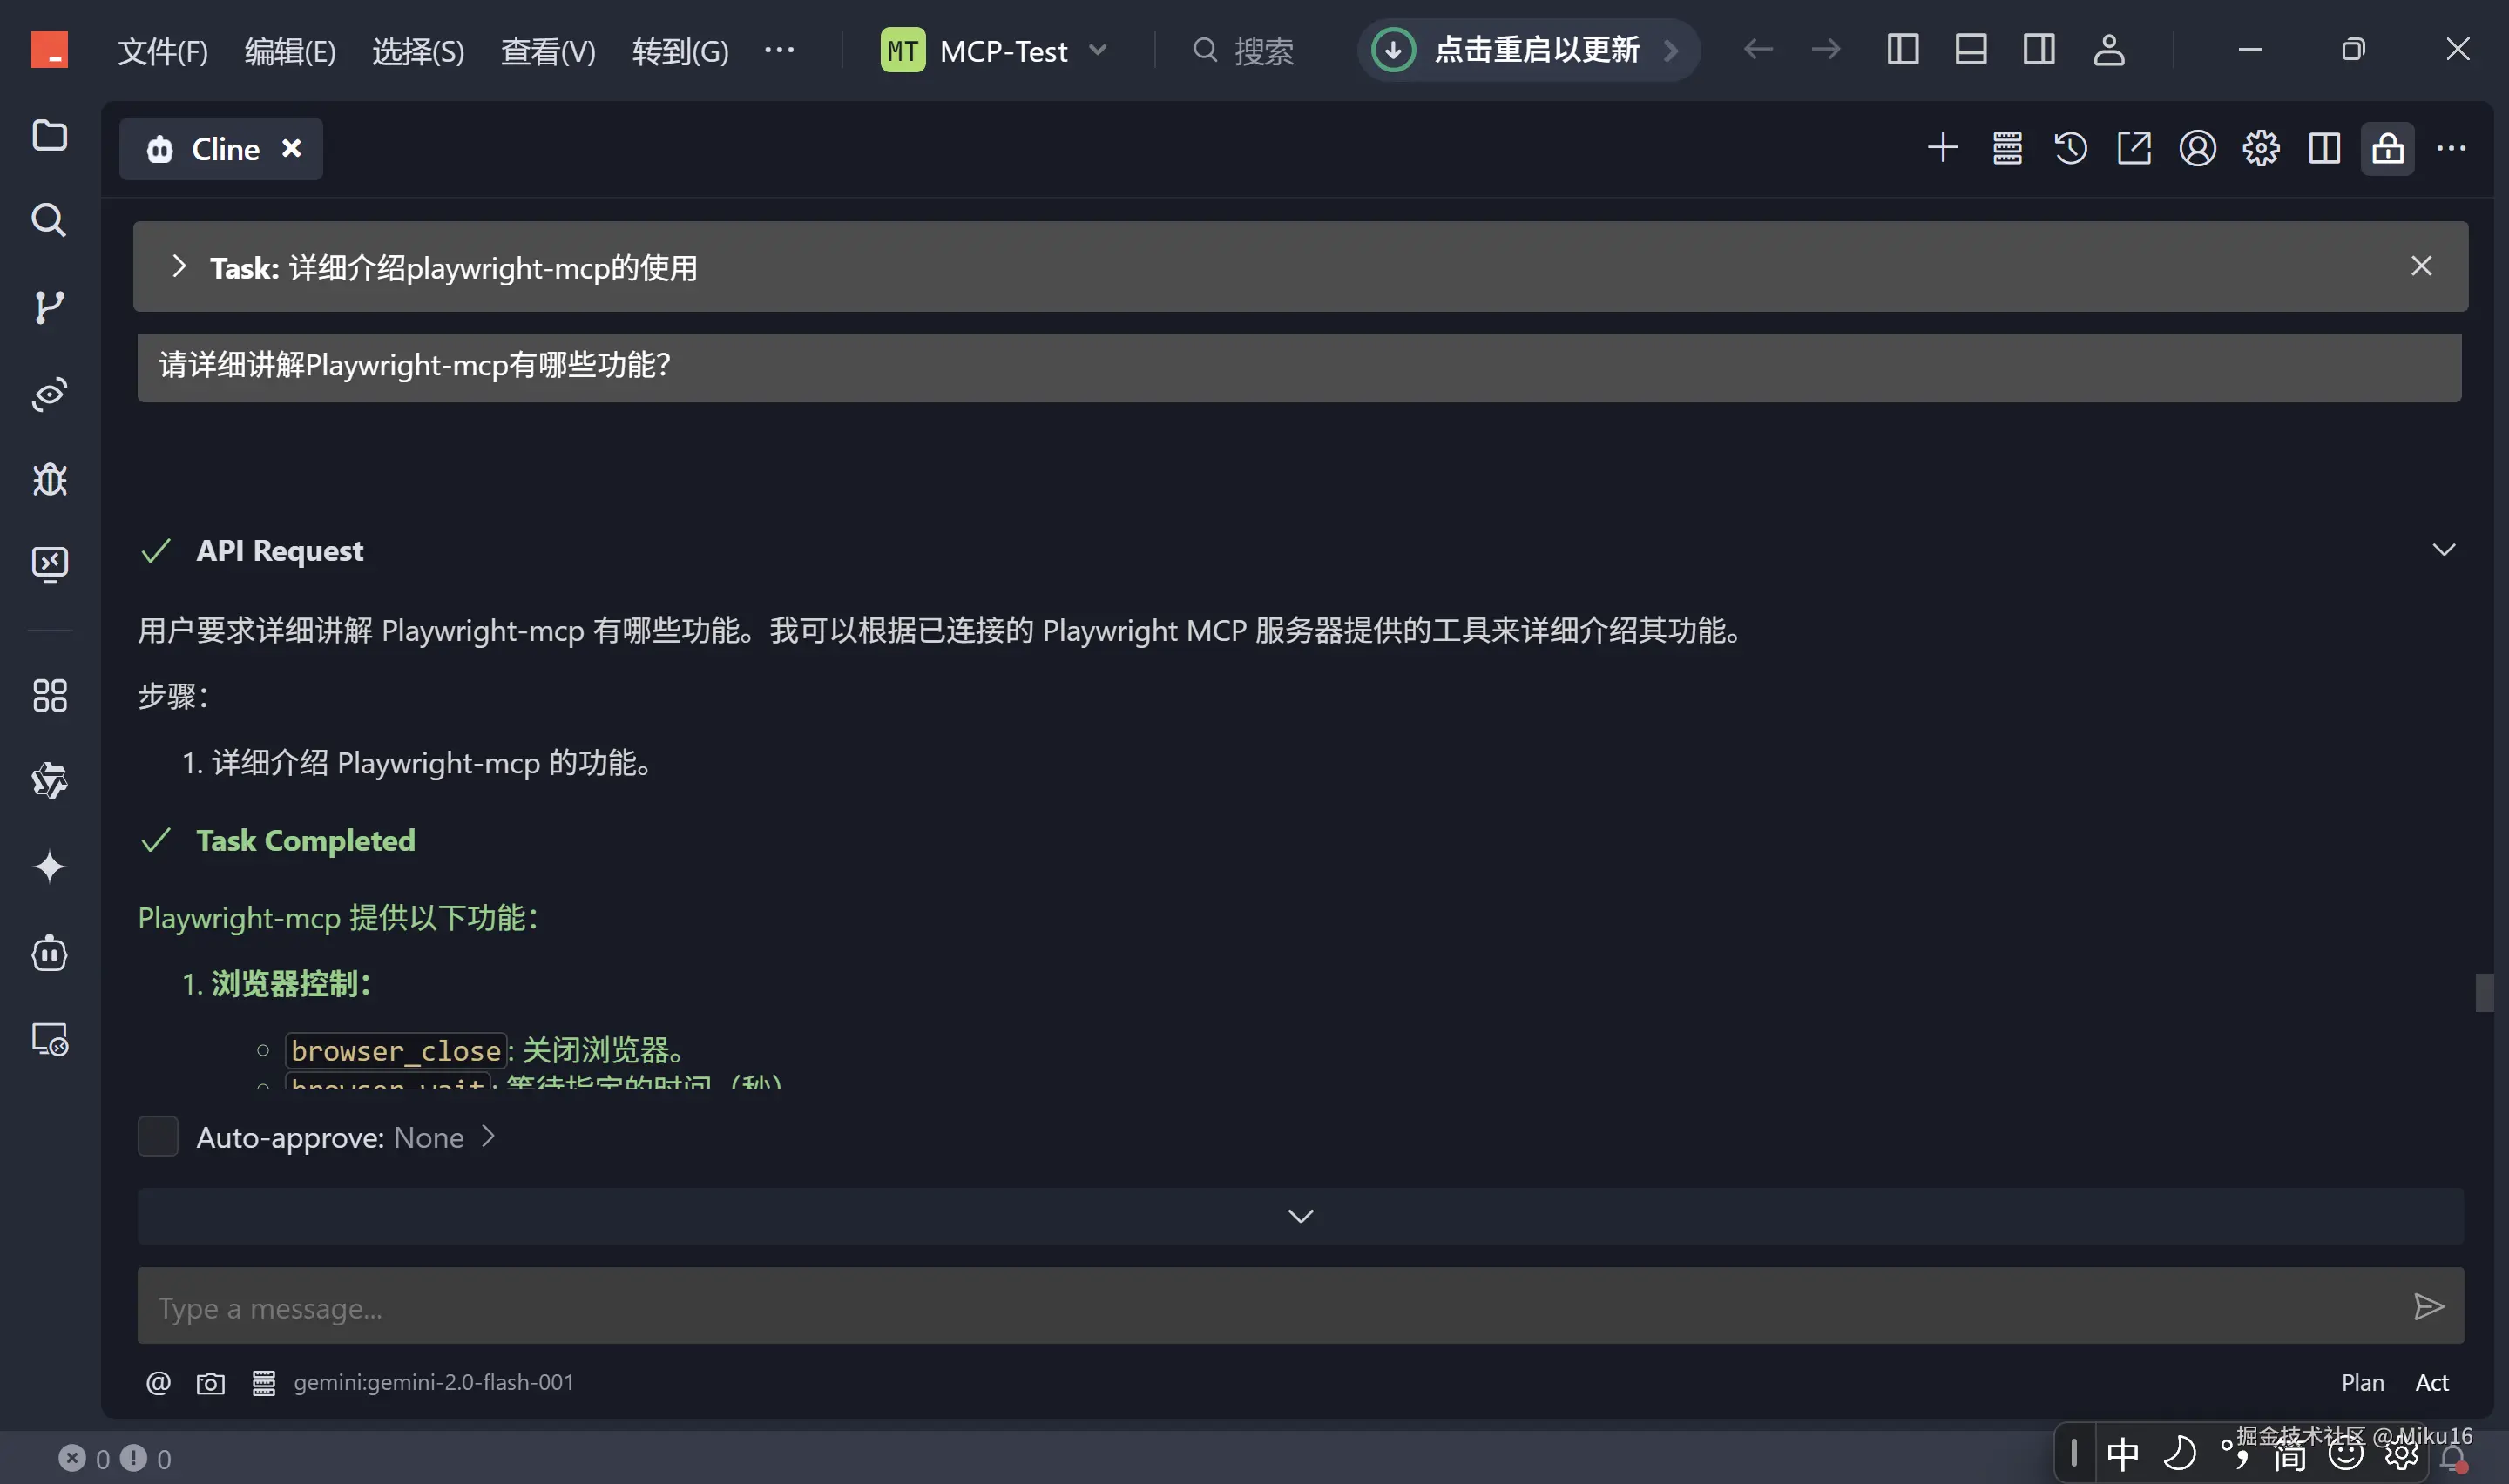This screenshot has height=1484, width=2509.
Task: Click the scroll-to-bottom chevron bar
Action: point(1300,1216)
